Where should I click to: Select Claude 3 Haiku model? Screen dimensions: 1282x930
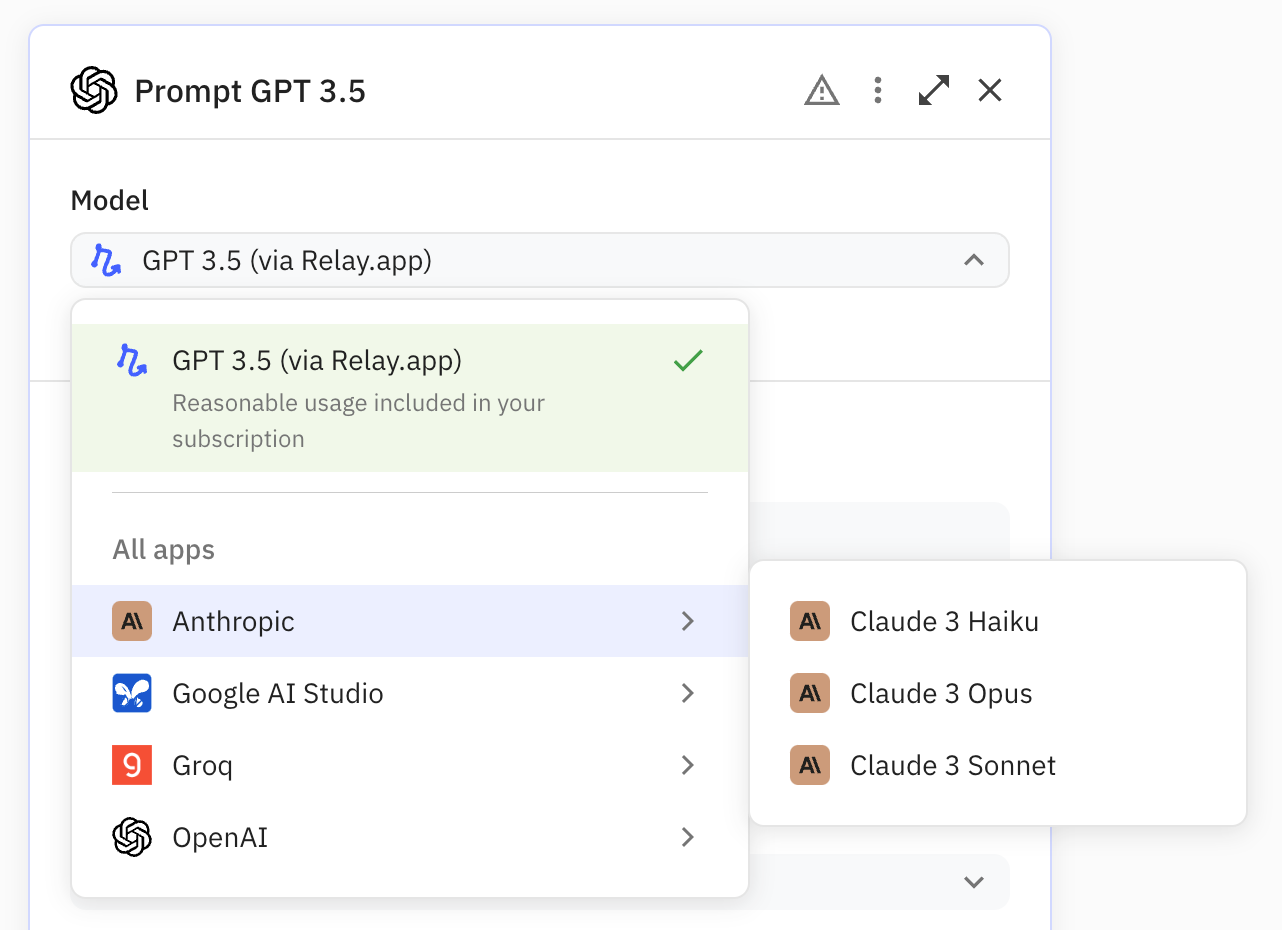coord(944,621)
